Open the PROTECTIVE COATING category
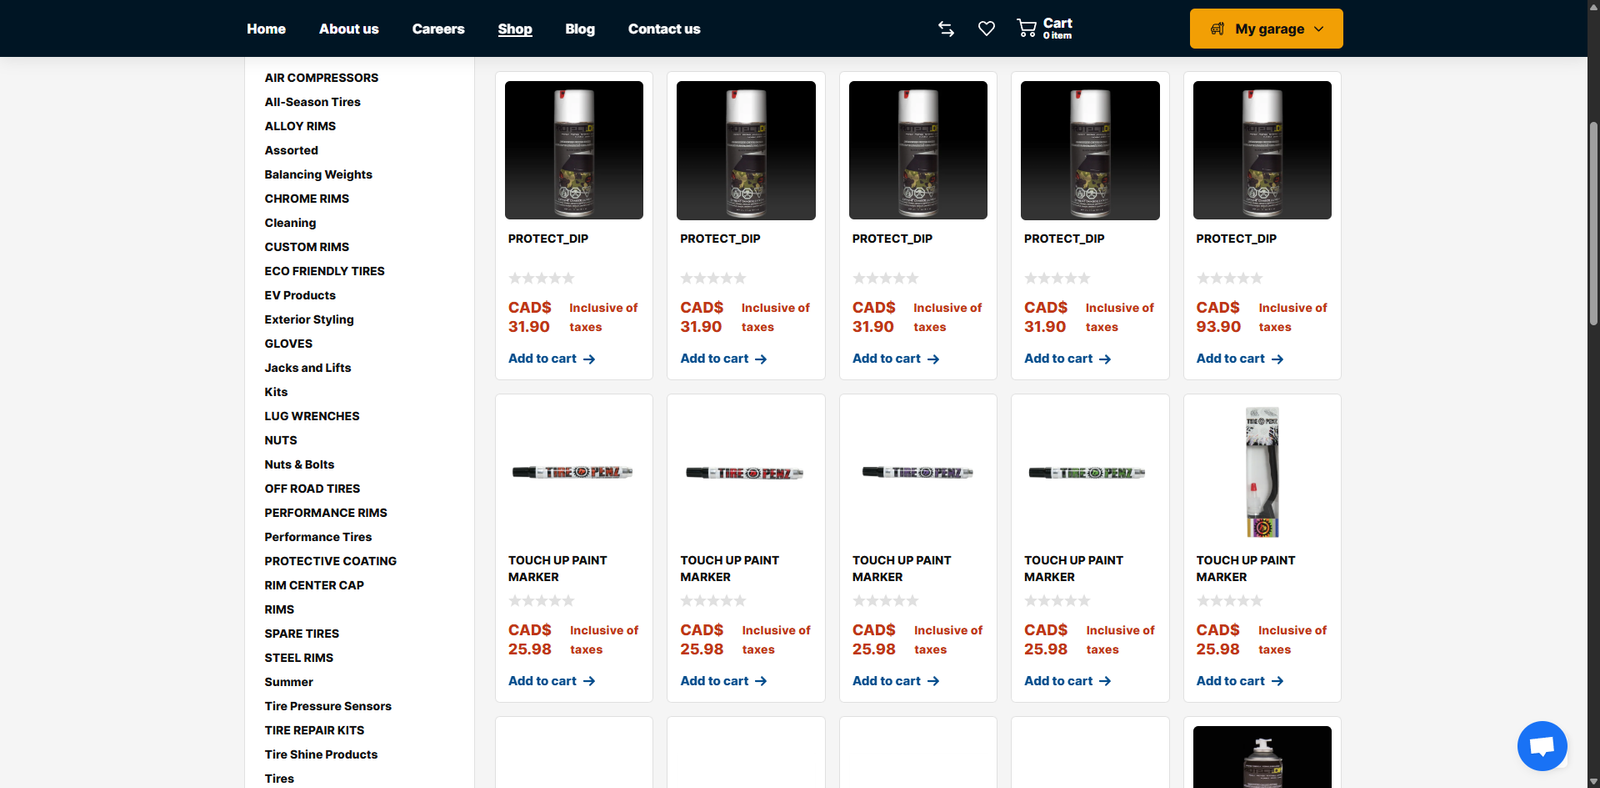The width and height of the screenshot is (1600, 788). click(x=330, y=561)
